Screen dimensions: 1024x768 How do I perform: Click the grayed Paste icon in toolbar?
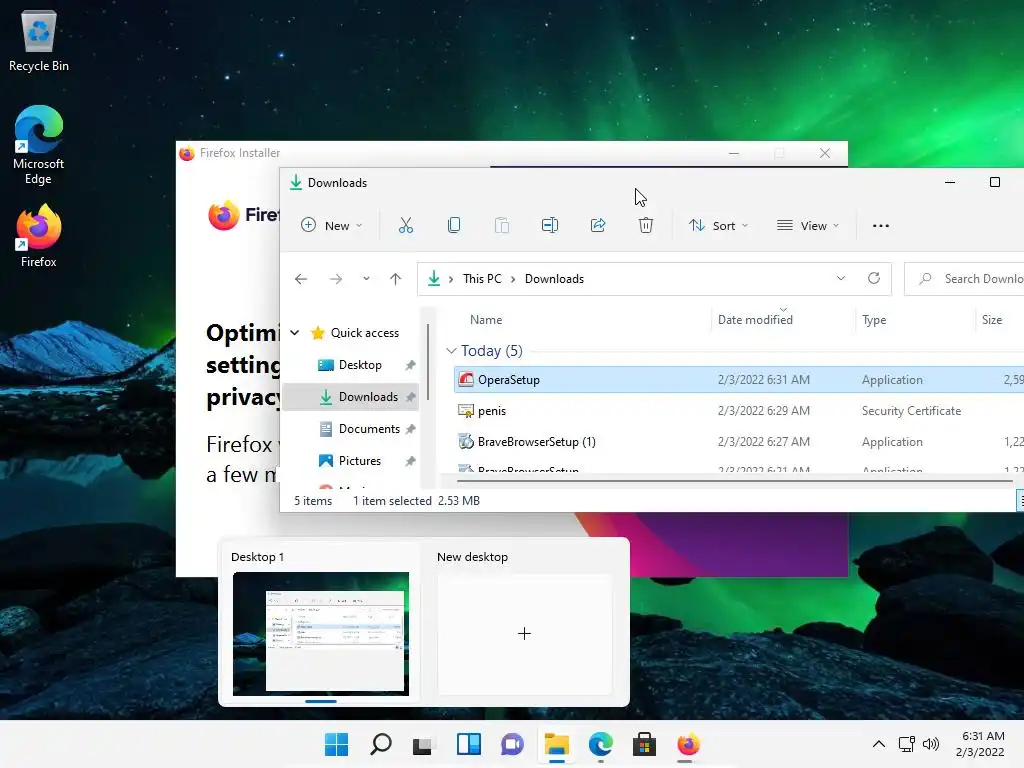click(502, 225)
